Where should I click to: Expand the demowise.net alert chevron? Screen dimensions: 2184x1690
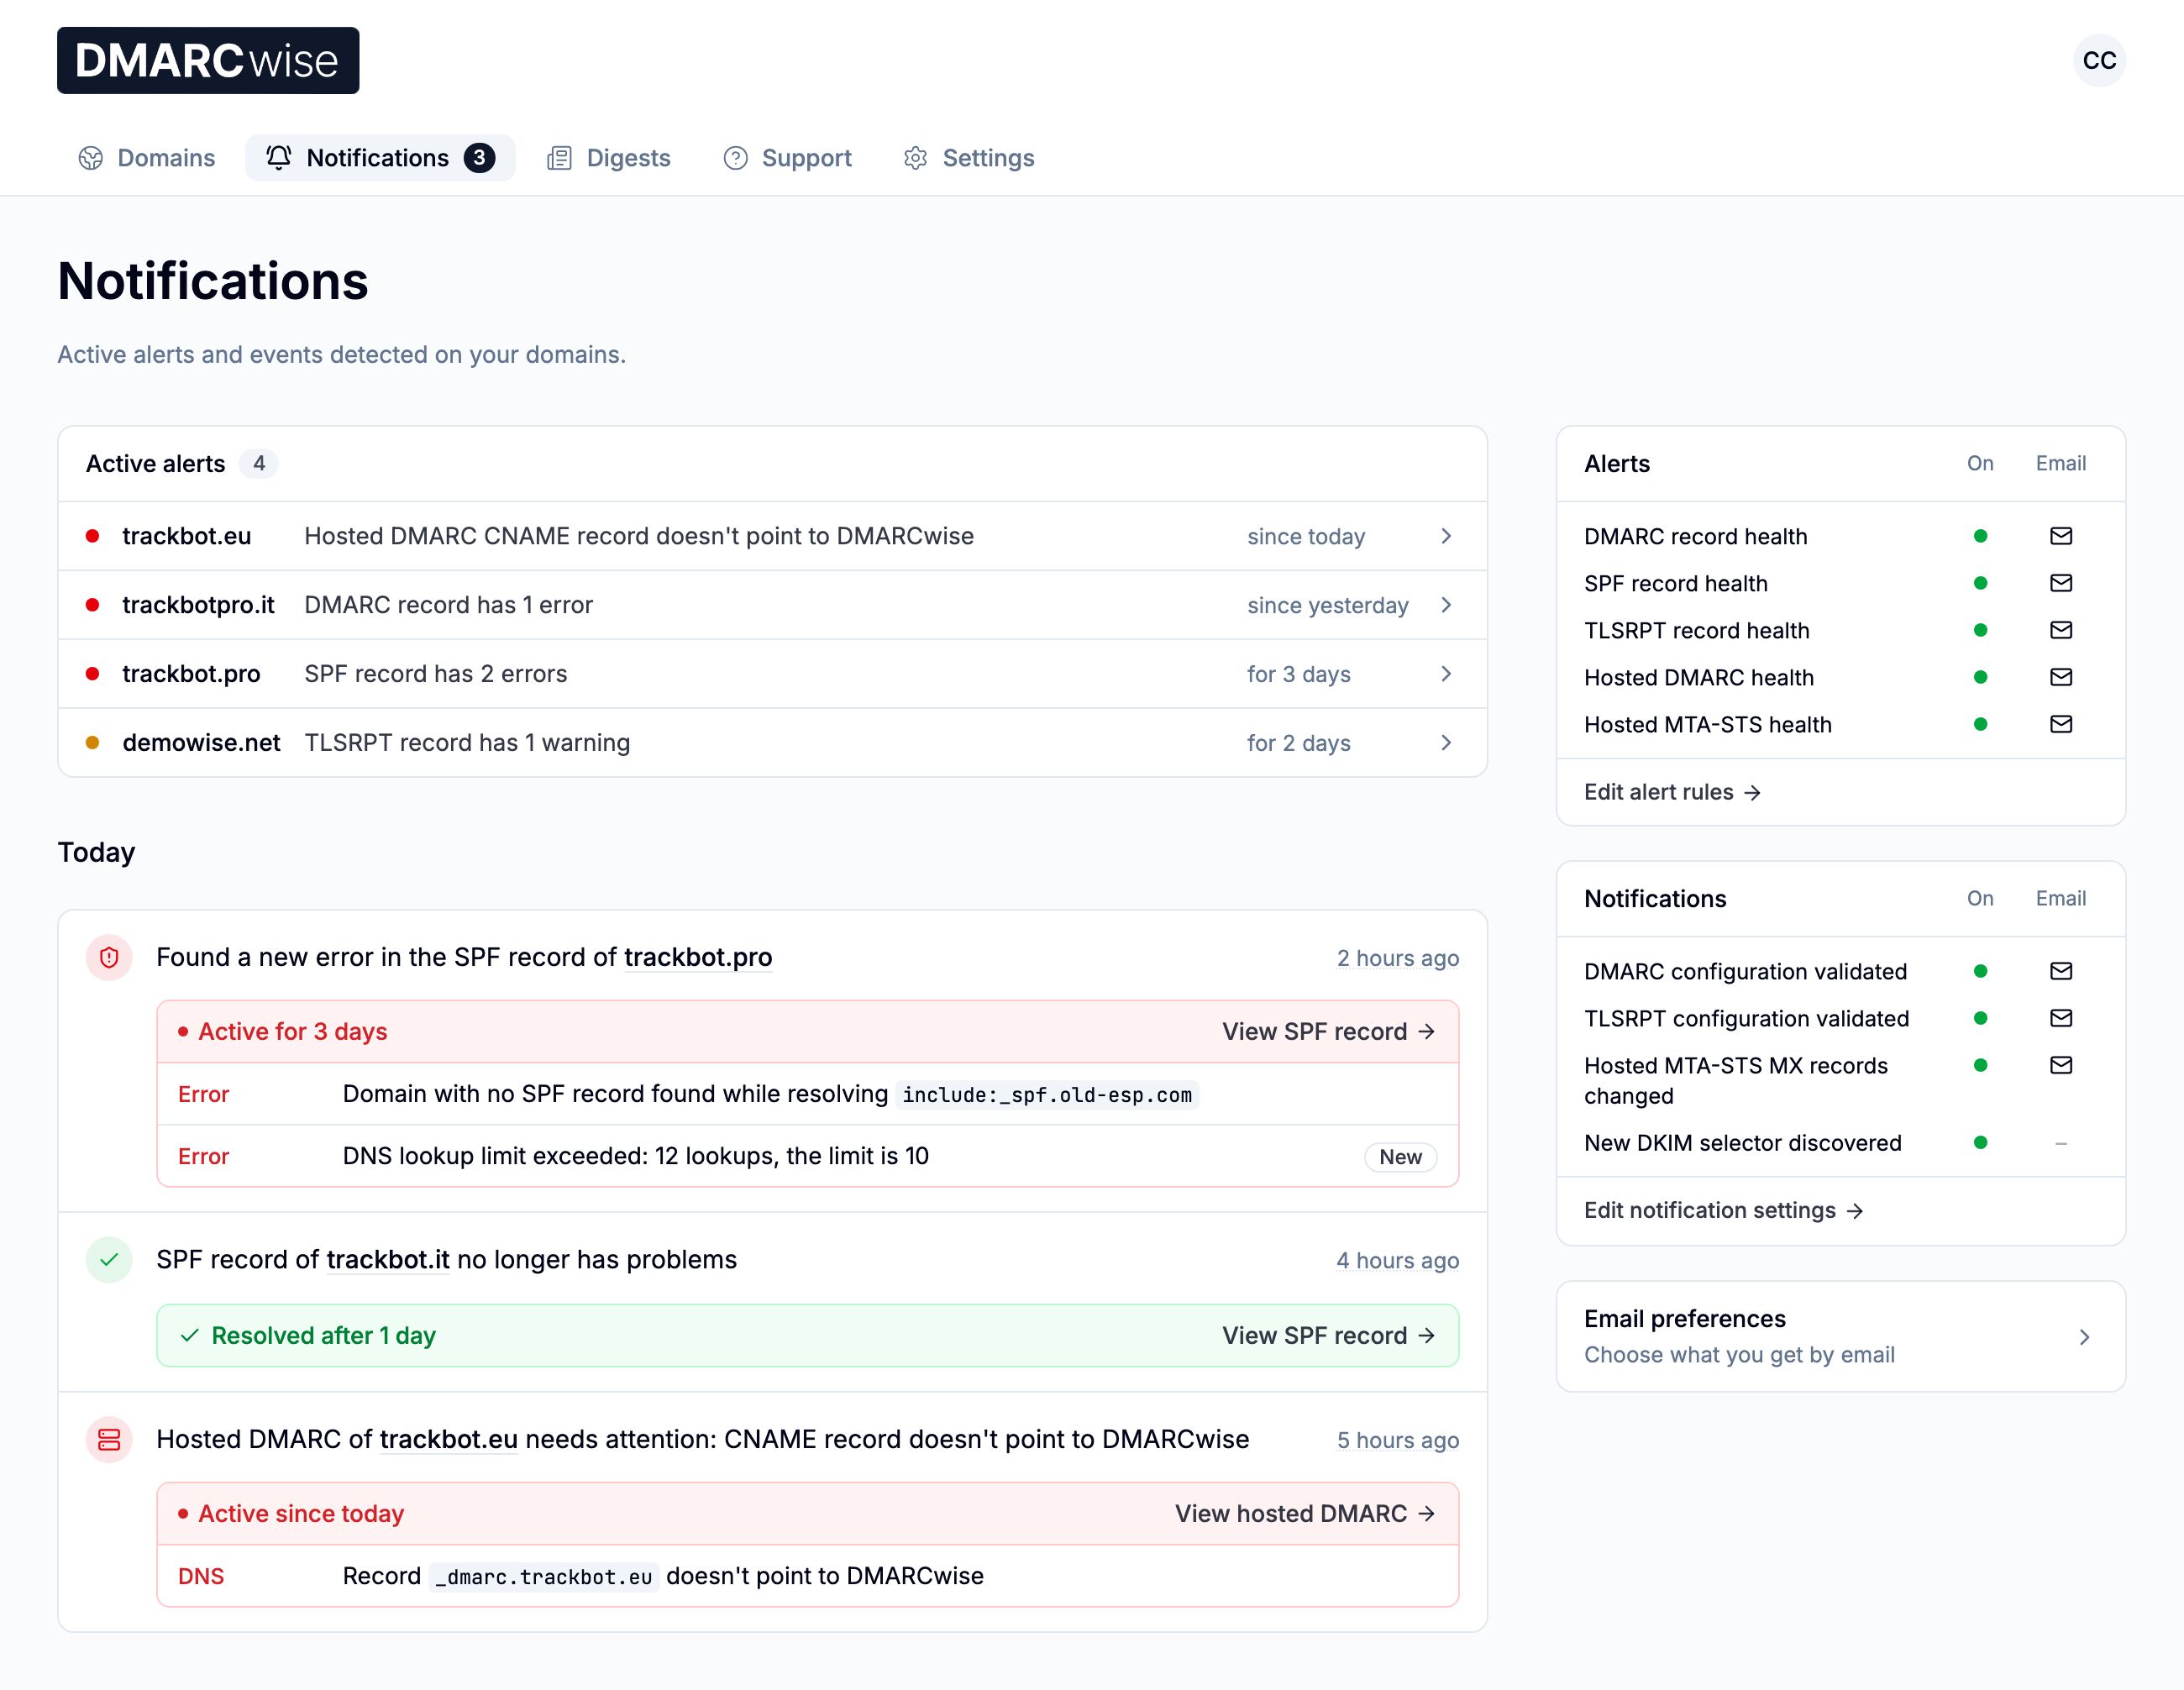1446,743
